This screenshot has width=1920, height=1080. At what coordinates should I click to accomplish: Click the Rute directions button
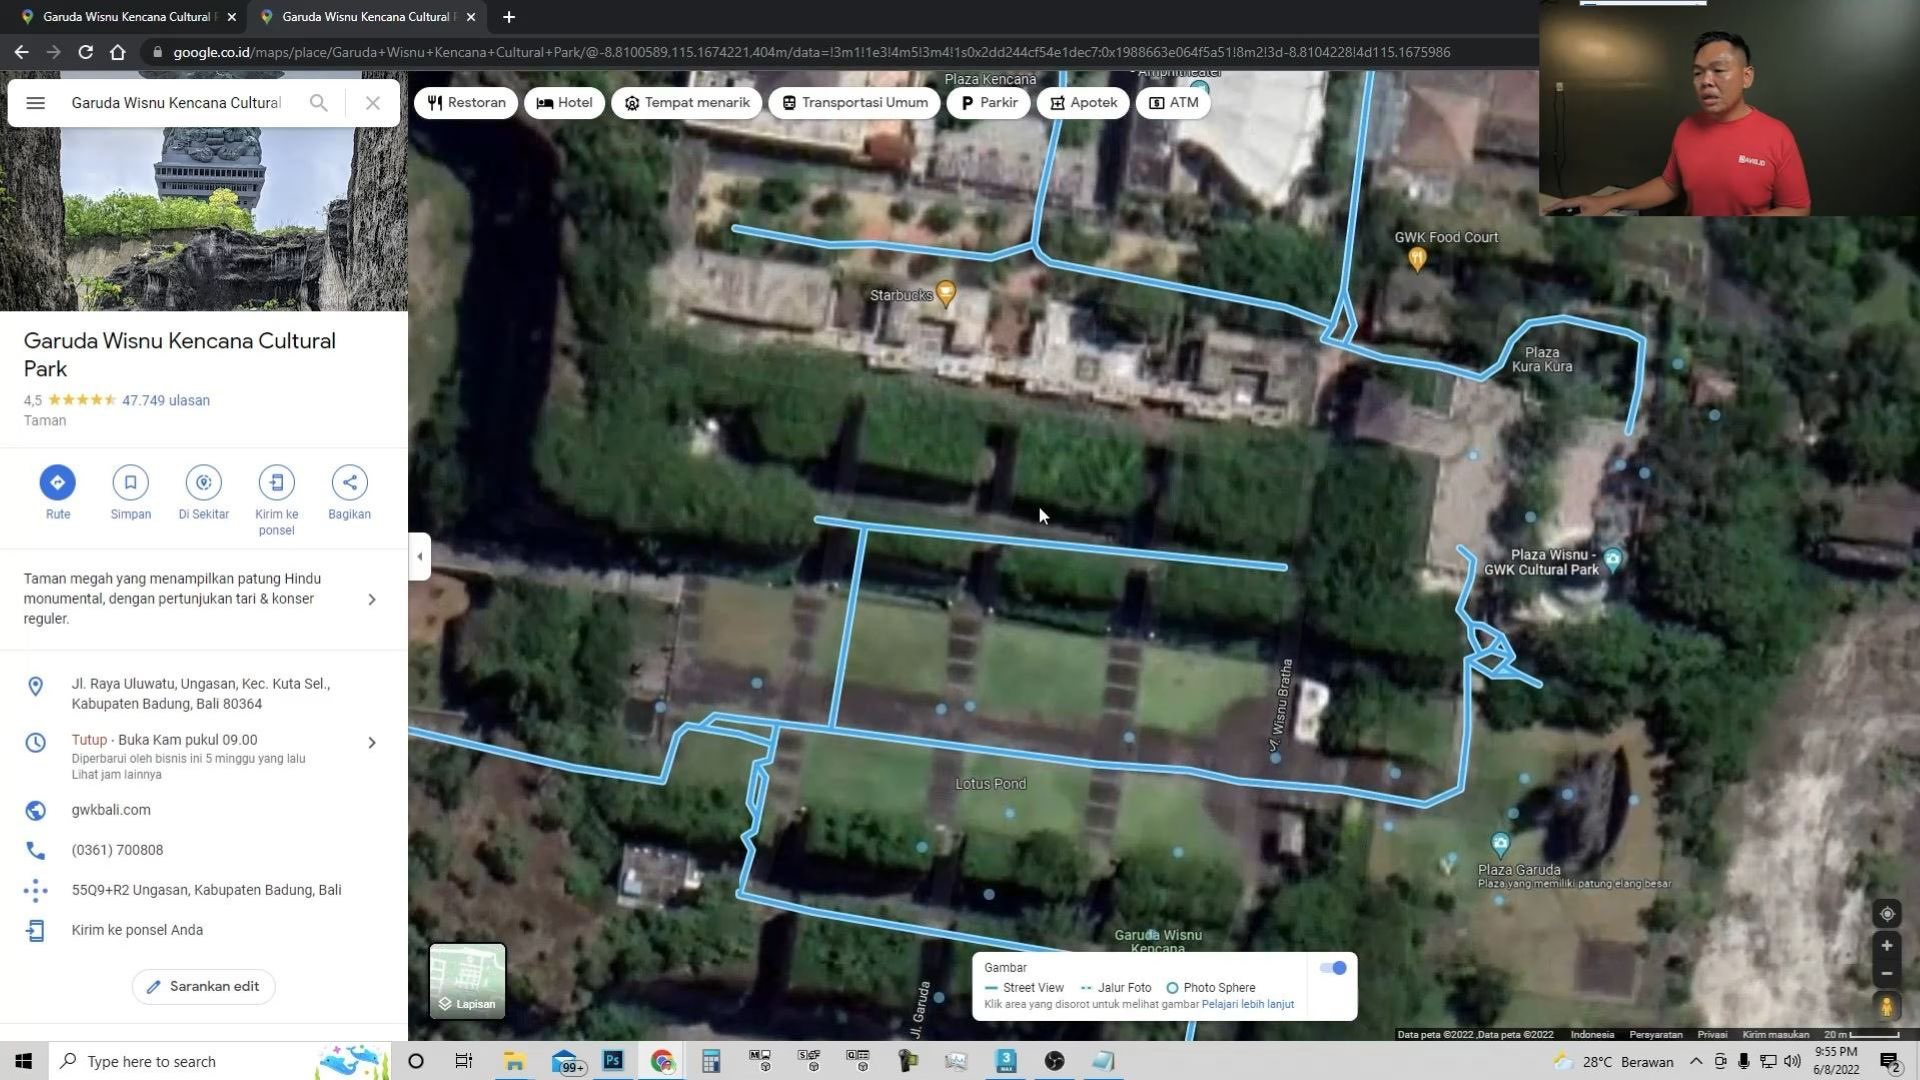(57, 483)
